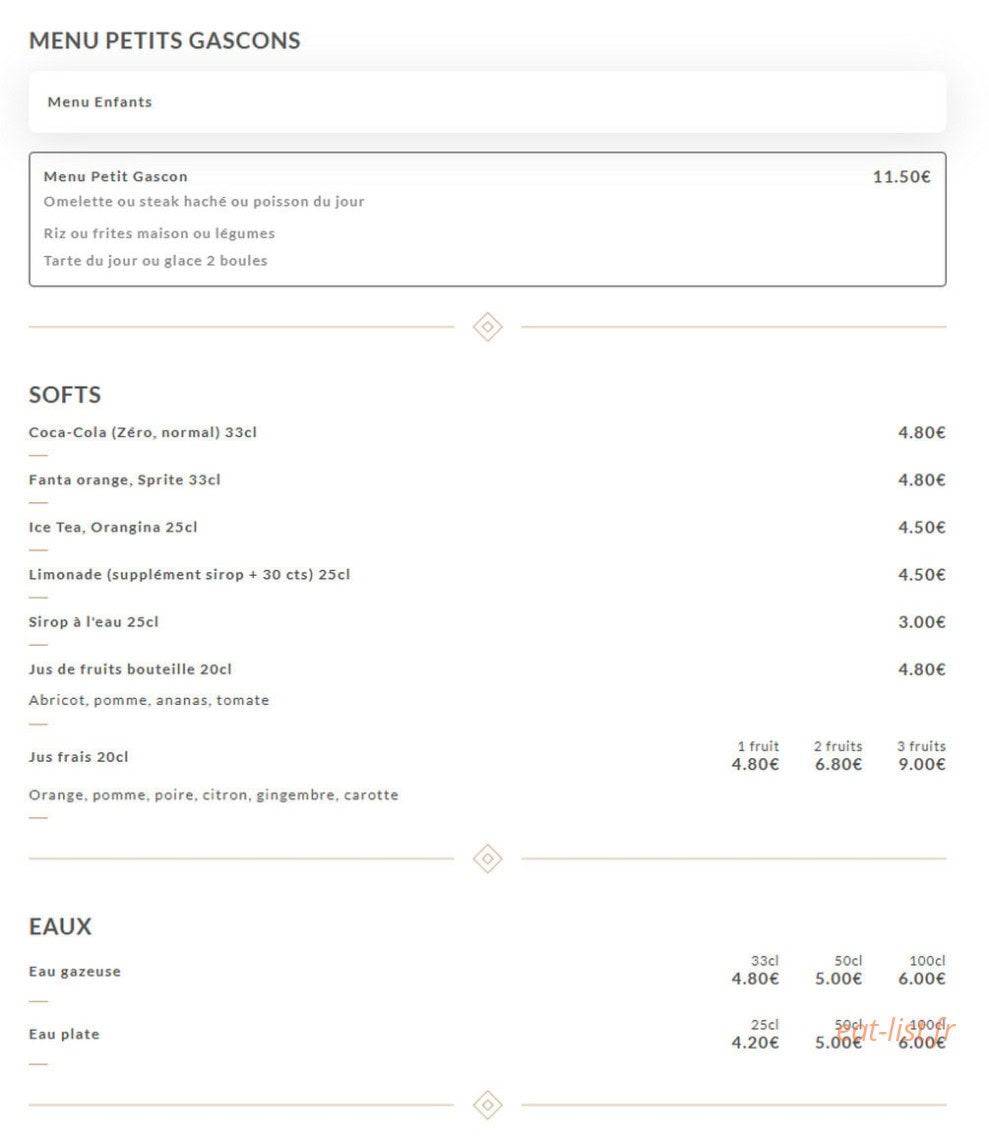989x1143 pixels.
Task: Click the MENU PETITS GASCONS heading
Action: (165, 41)
